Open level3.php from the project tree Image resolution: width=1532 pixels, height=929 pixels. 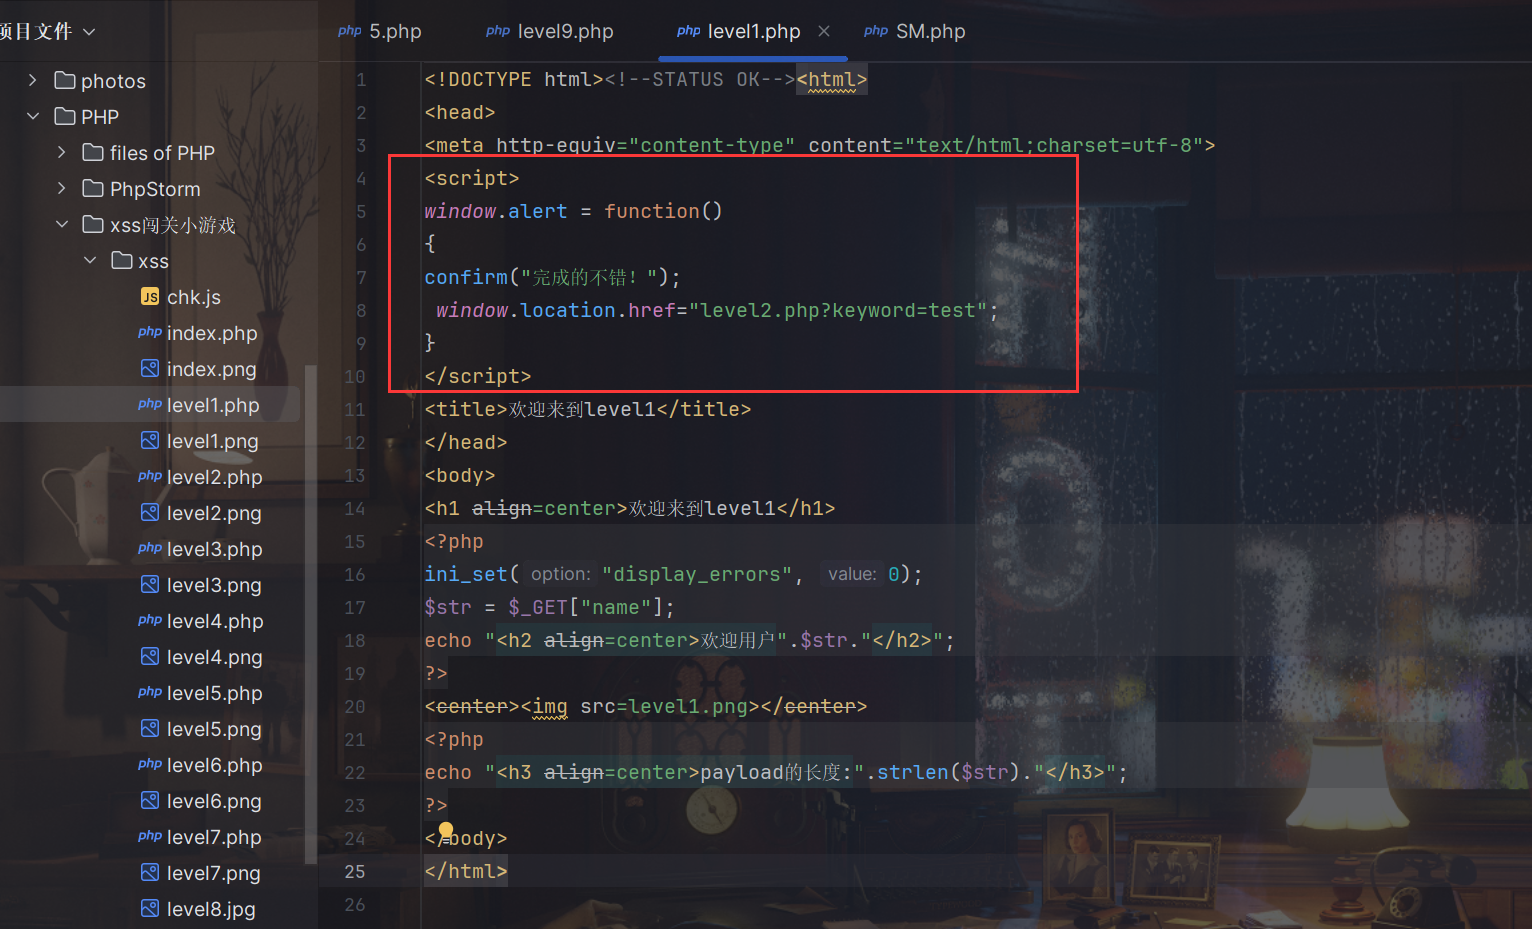[x=214, y=549]
